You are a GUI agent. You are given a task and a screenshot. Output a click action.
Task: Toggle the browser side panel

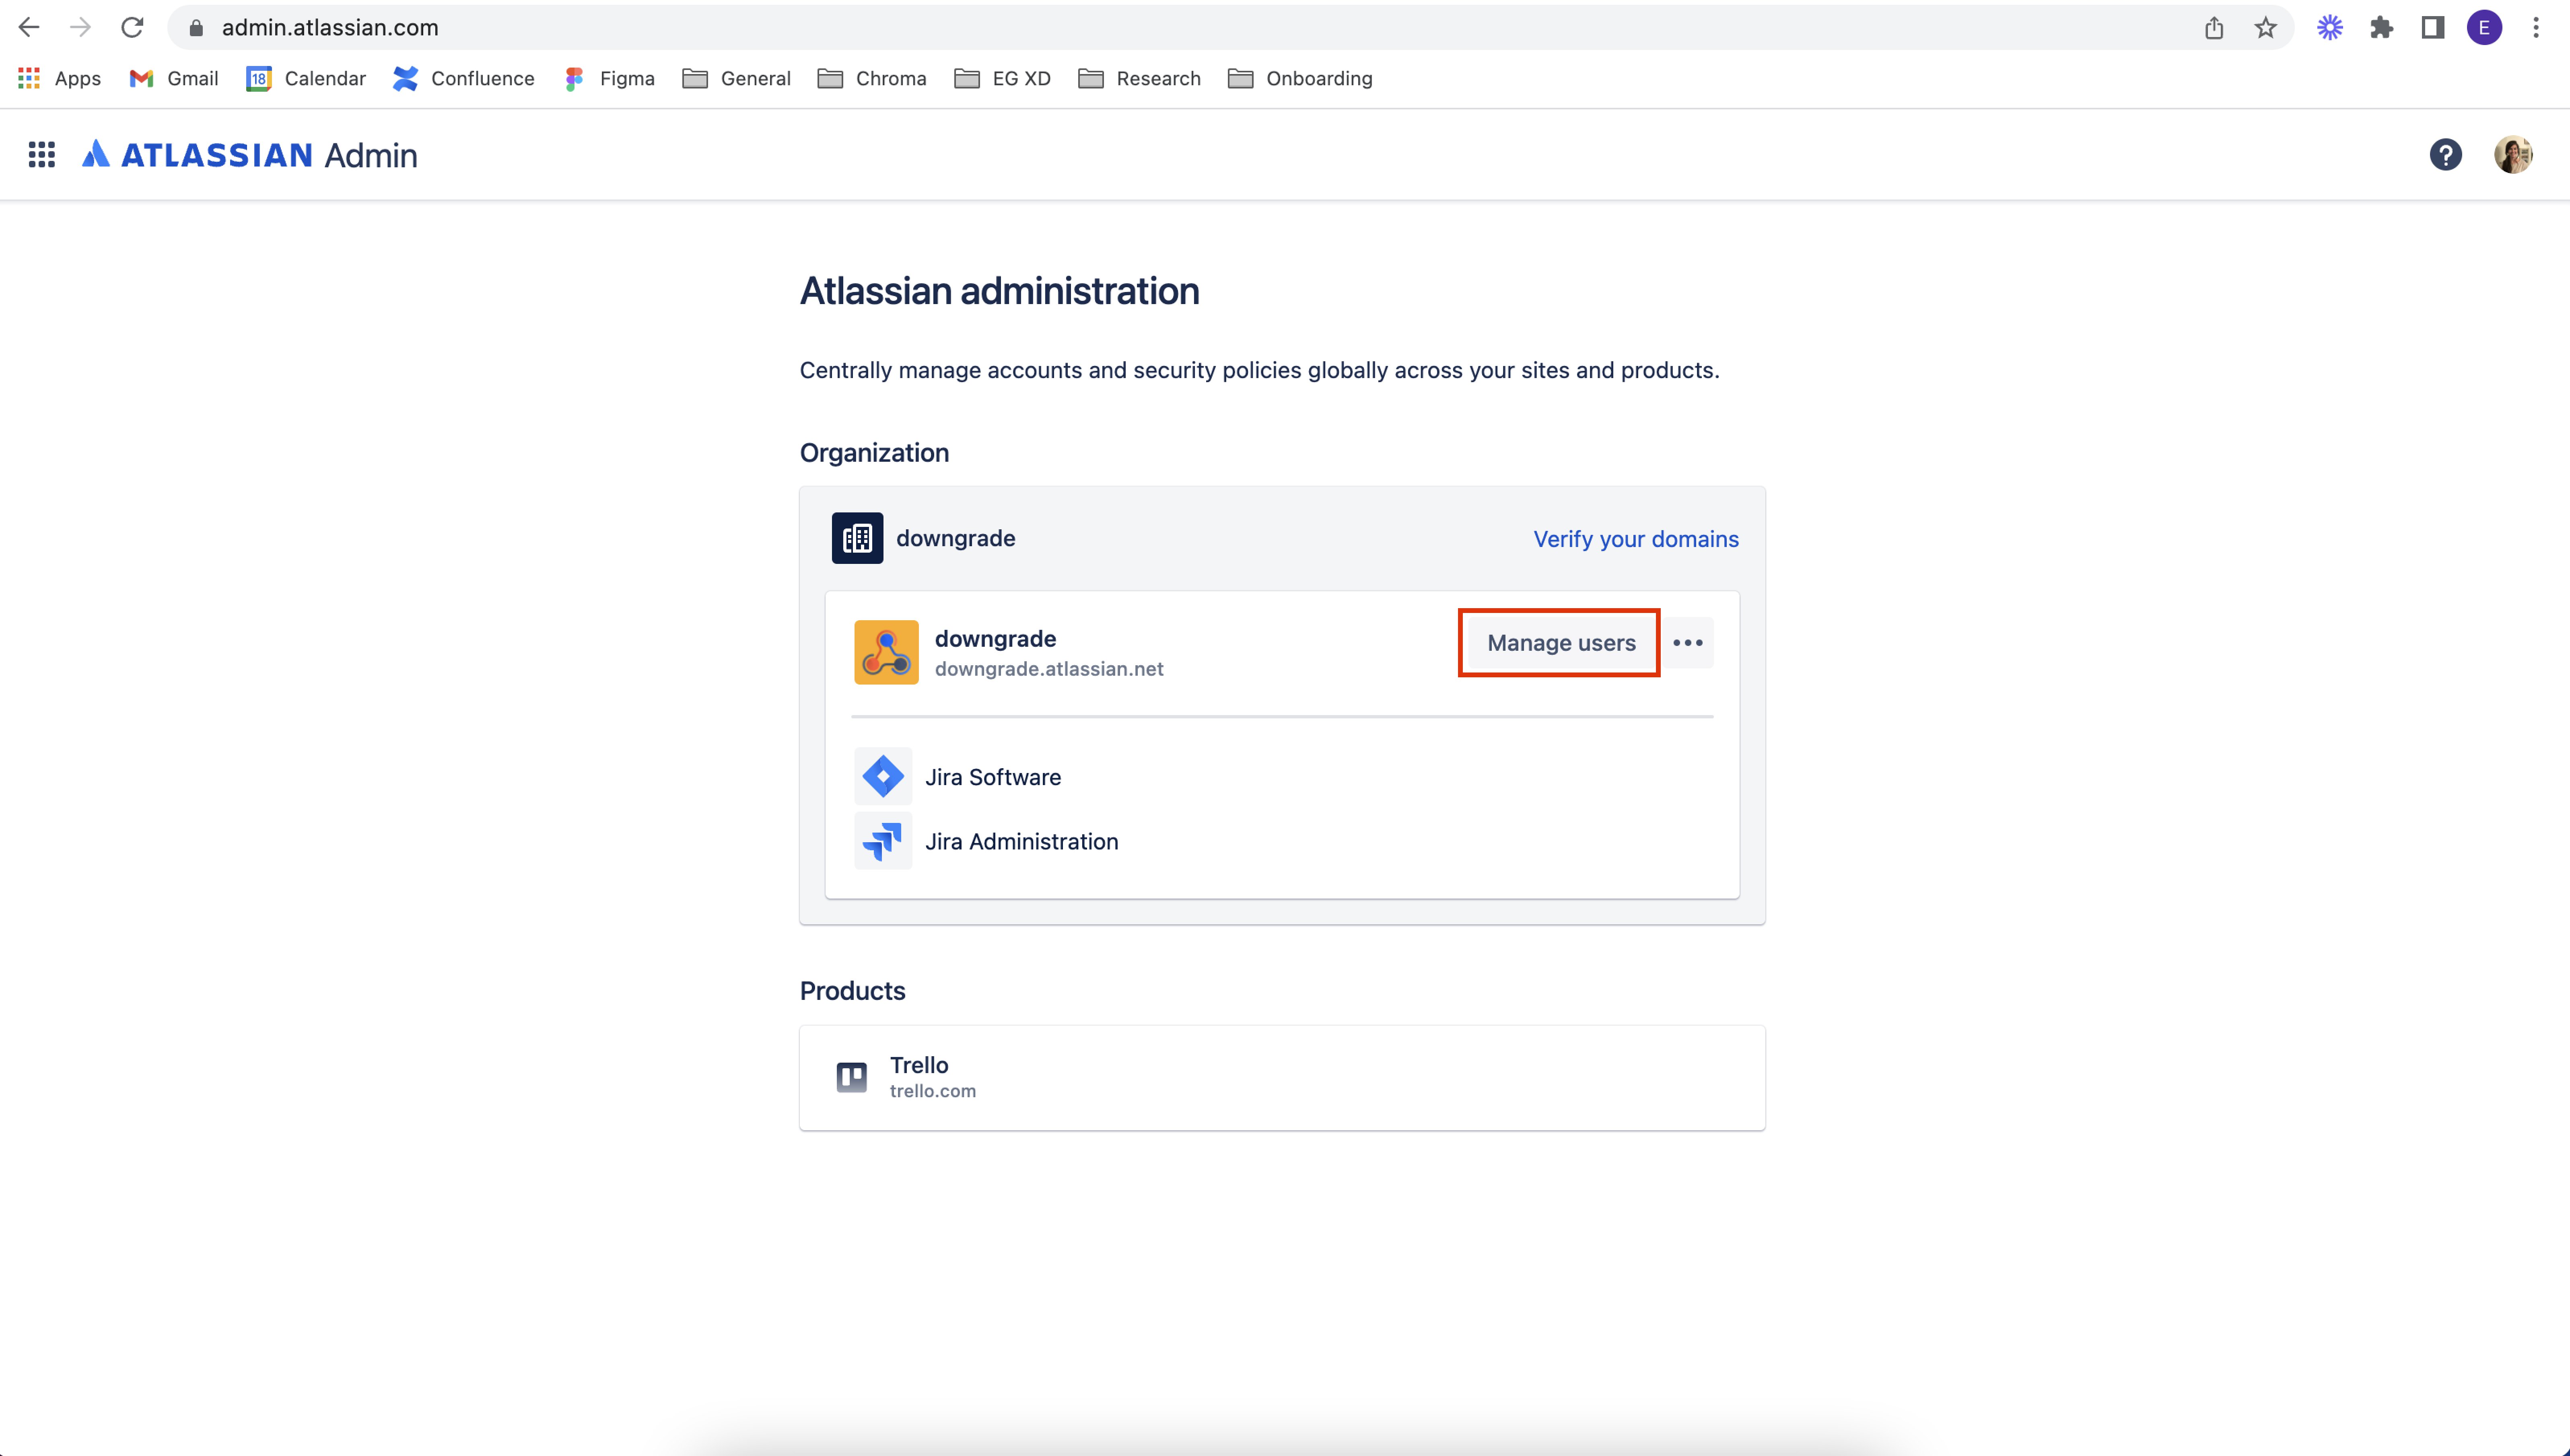2432,28
